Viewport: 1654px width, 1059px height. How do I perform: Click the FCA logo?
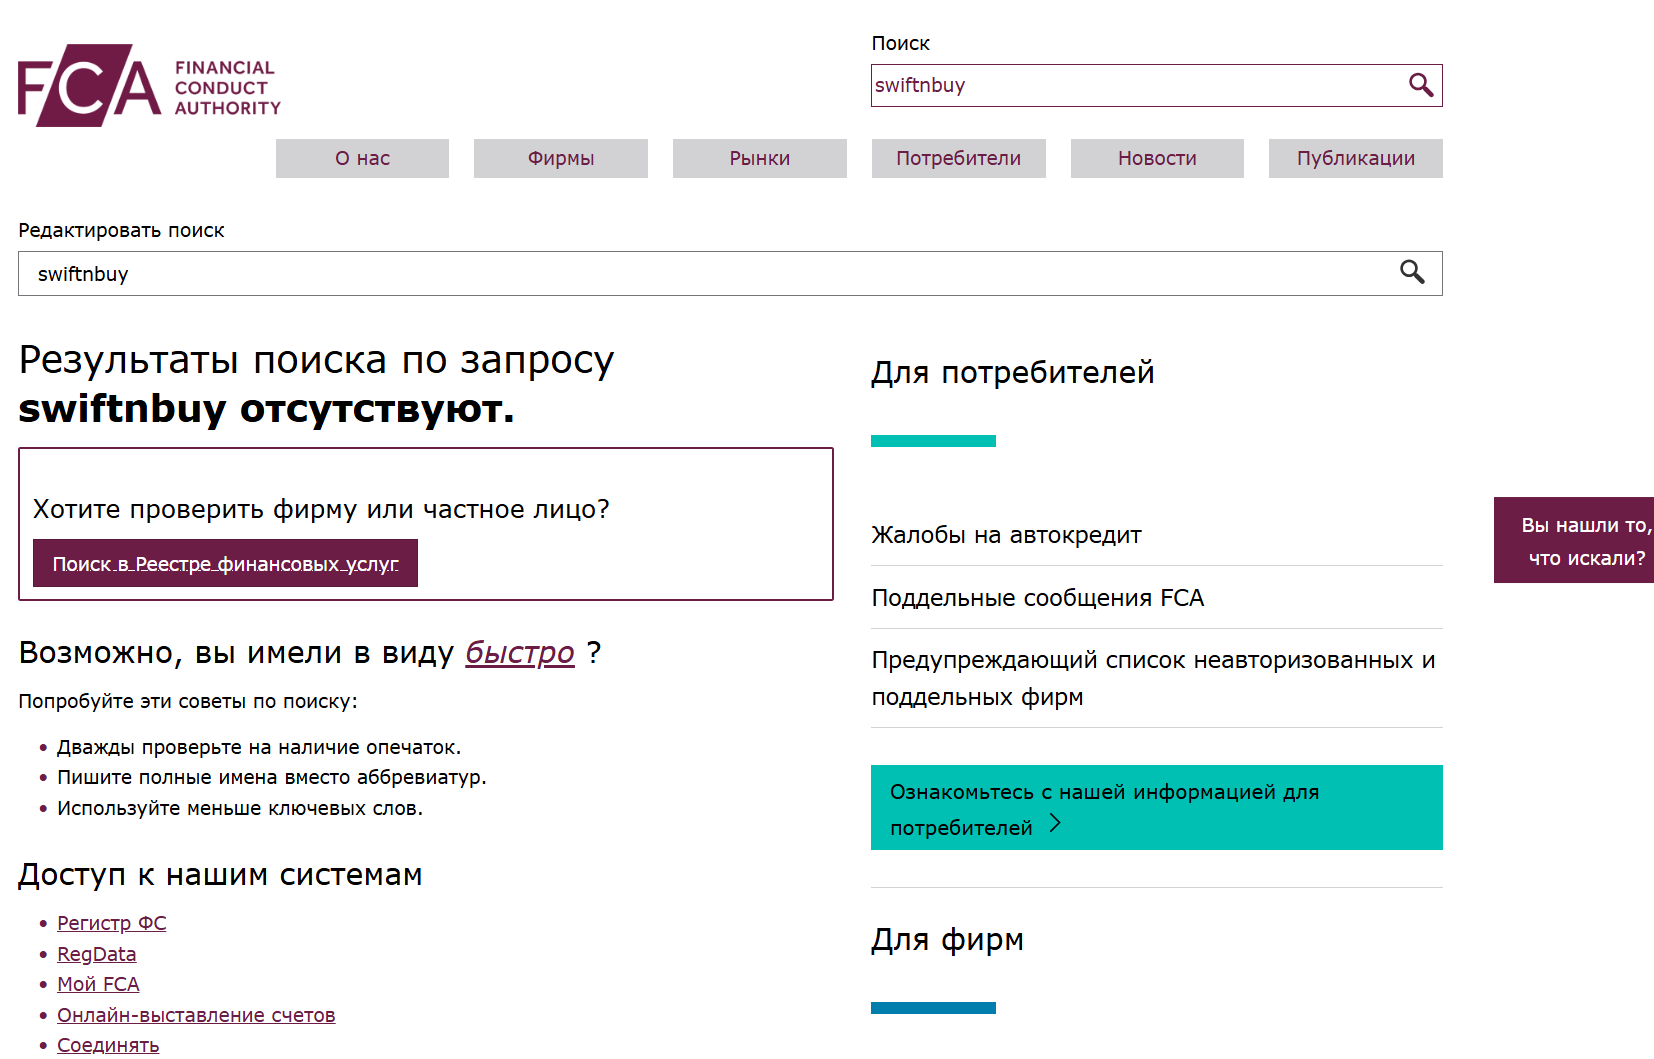tap(149, 86)
